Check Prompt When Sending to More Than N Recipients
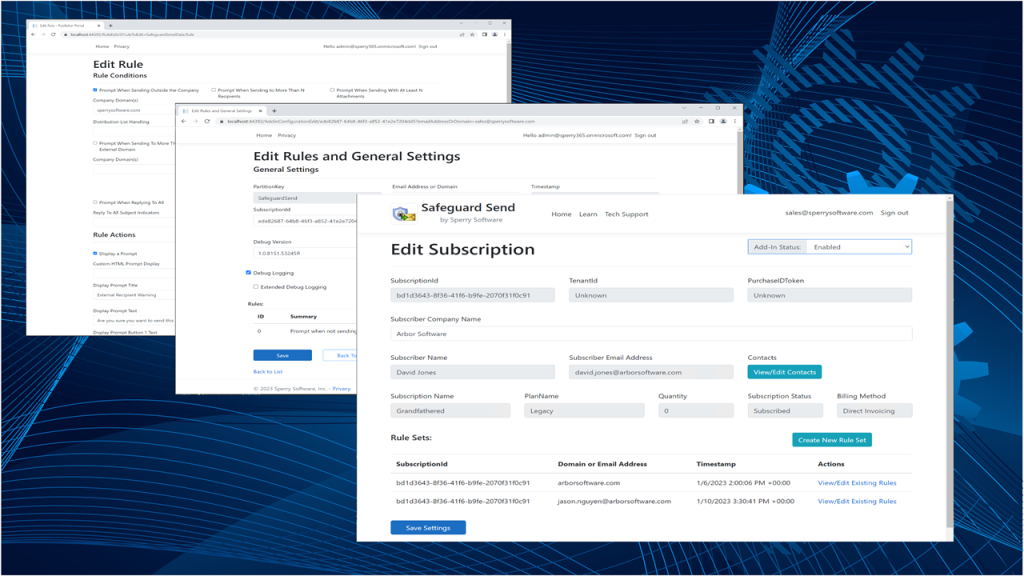 213,89
